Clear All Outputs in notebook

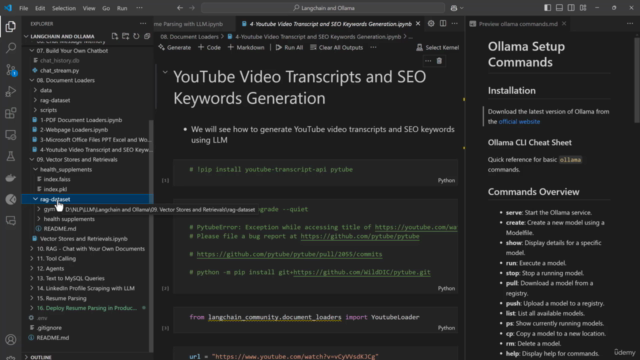click(336, 47)
